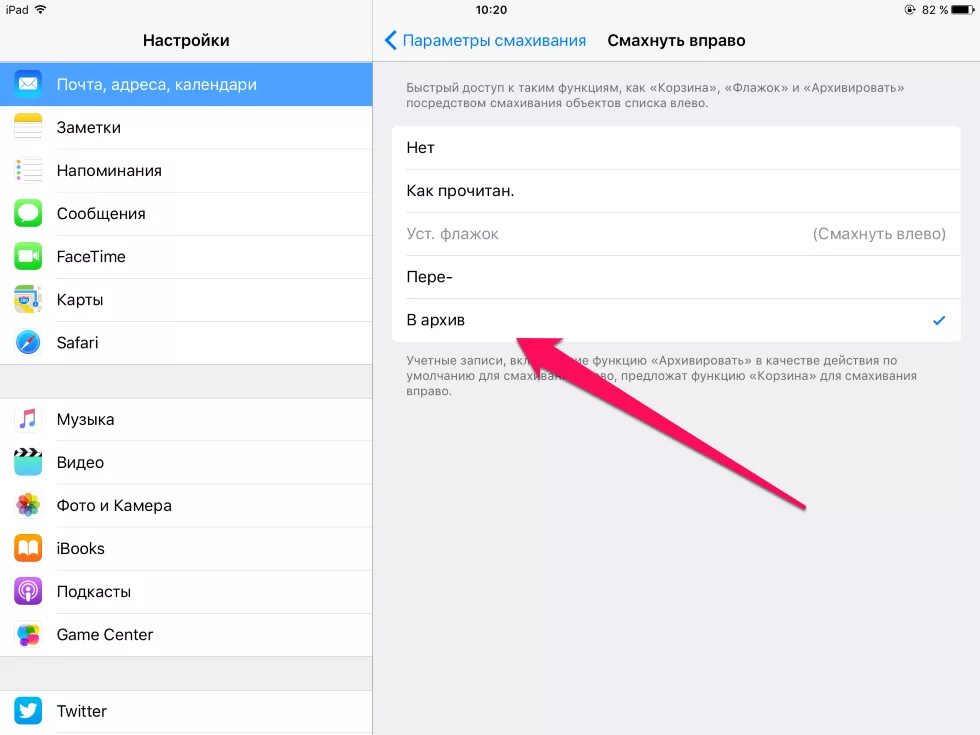Viewport: 980px width, 735px height.
Task: Open the Game Center settings row
Action: (186, 634)
